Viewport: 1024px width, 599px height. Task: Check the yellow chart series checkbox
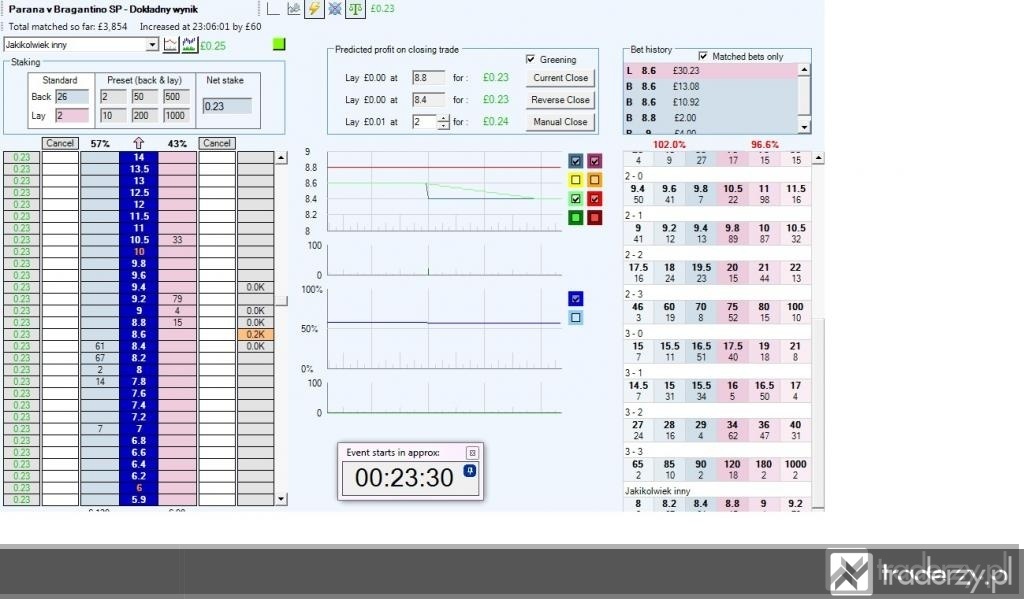(575, 180)
